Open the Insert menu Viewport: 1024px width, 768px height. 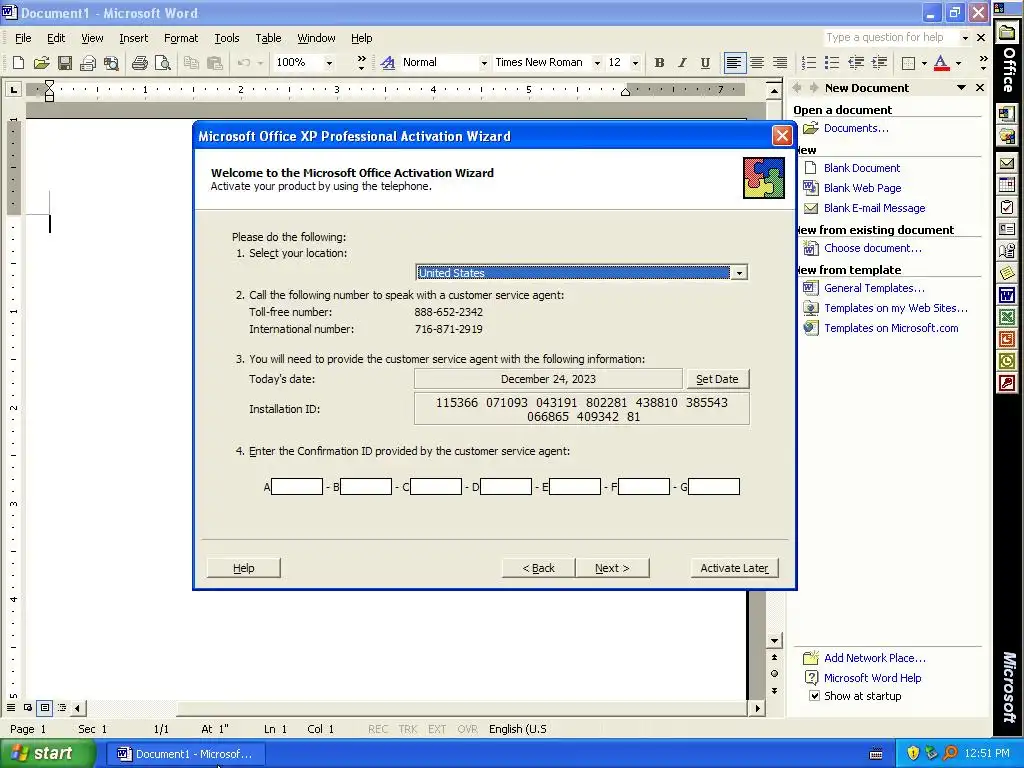(x=133, y=38)
